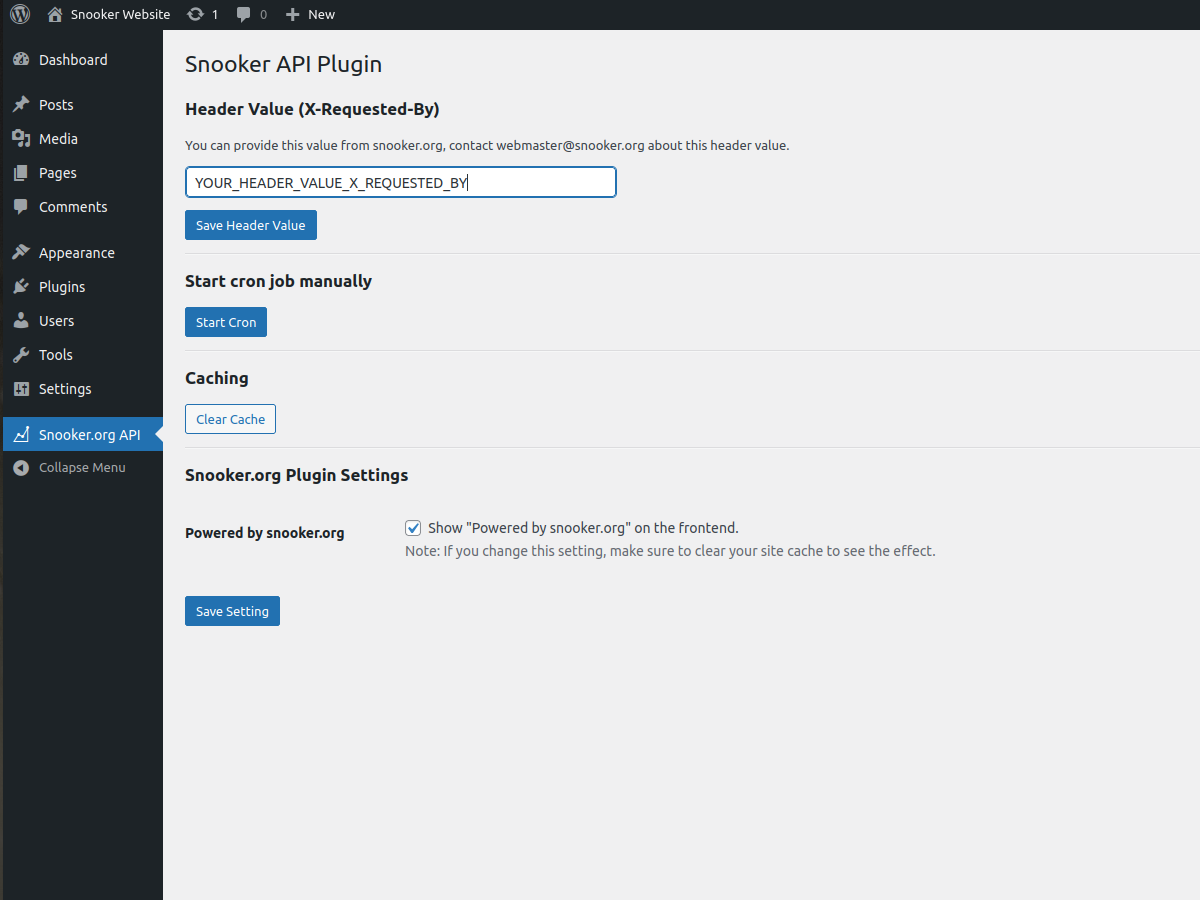
Task: Click the Tools wrench icon
Action: pos(21,355)
